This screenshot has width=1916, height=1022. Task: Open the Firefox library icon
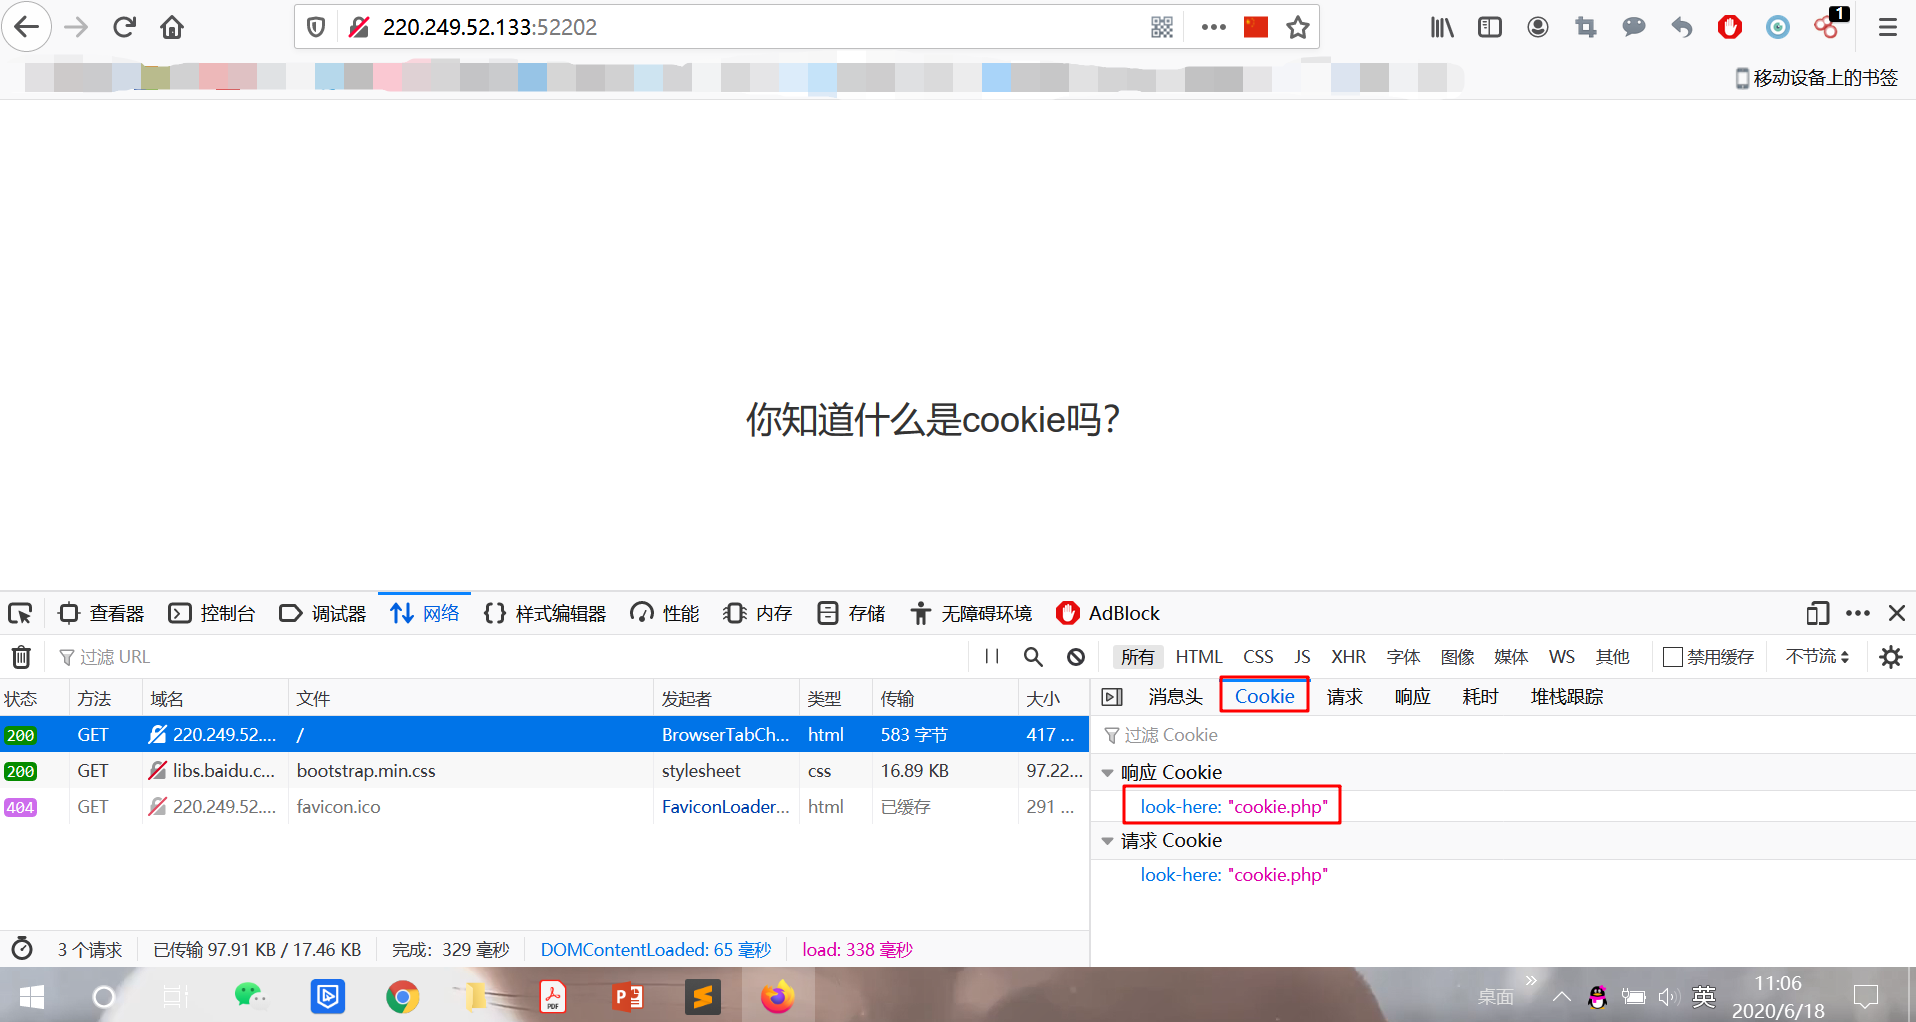(1441, 27)
